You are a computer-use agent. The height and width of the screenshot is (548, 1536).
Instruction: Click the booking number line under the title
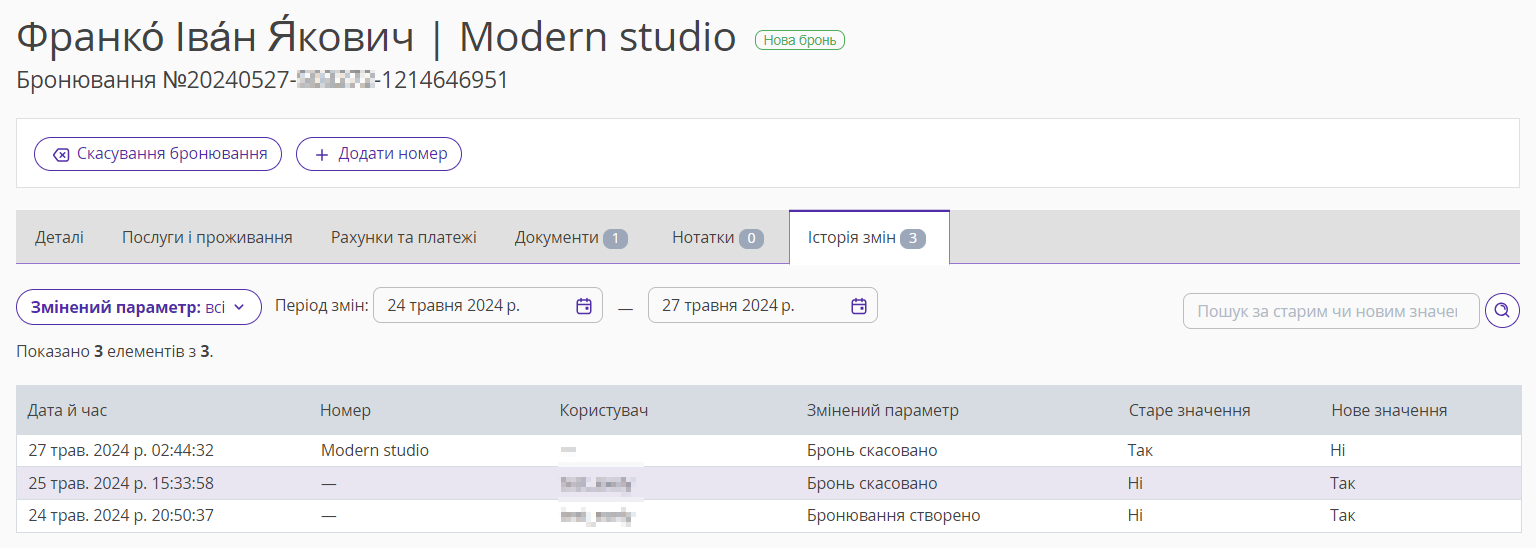click(x=263, y=80)
